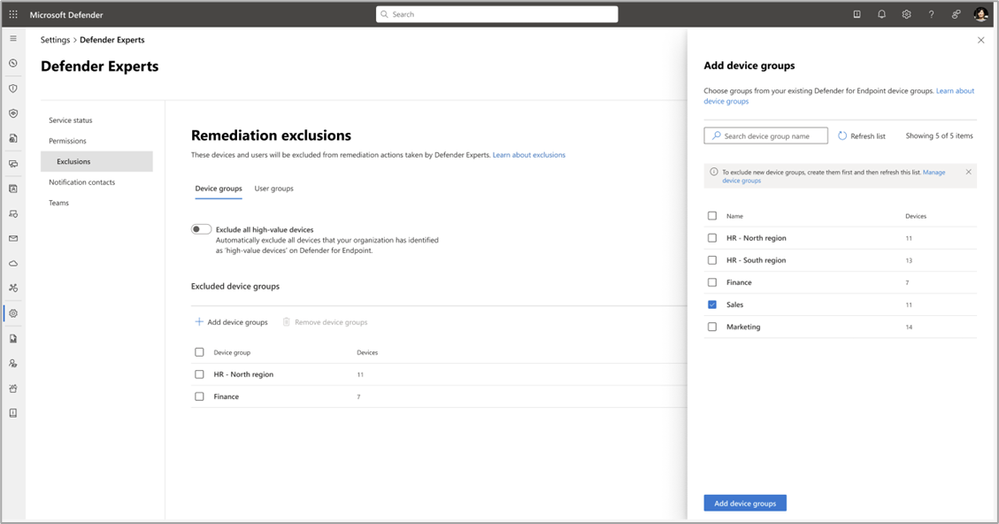
Task: Click the Marketing group name
Action: [744, 327]
